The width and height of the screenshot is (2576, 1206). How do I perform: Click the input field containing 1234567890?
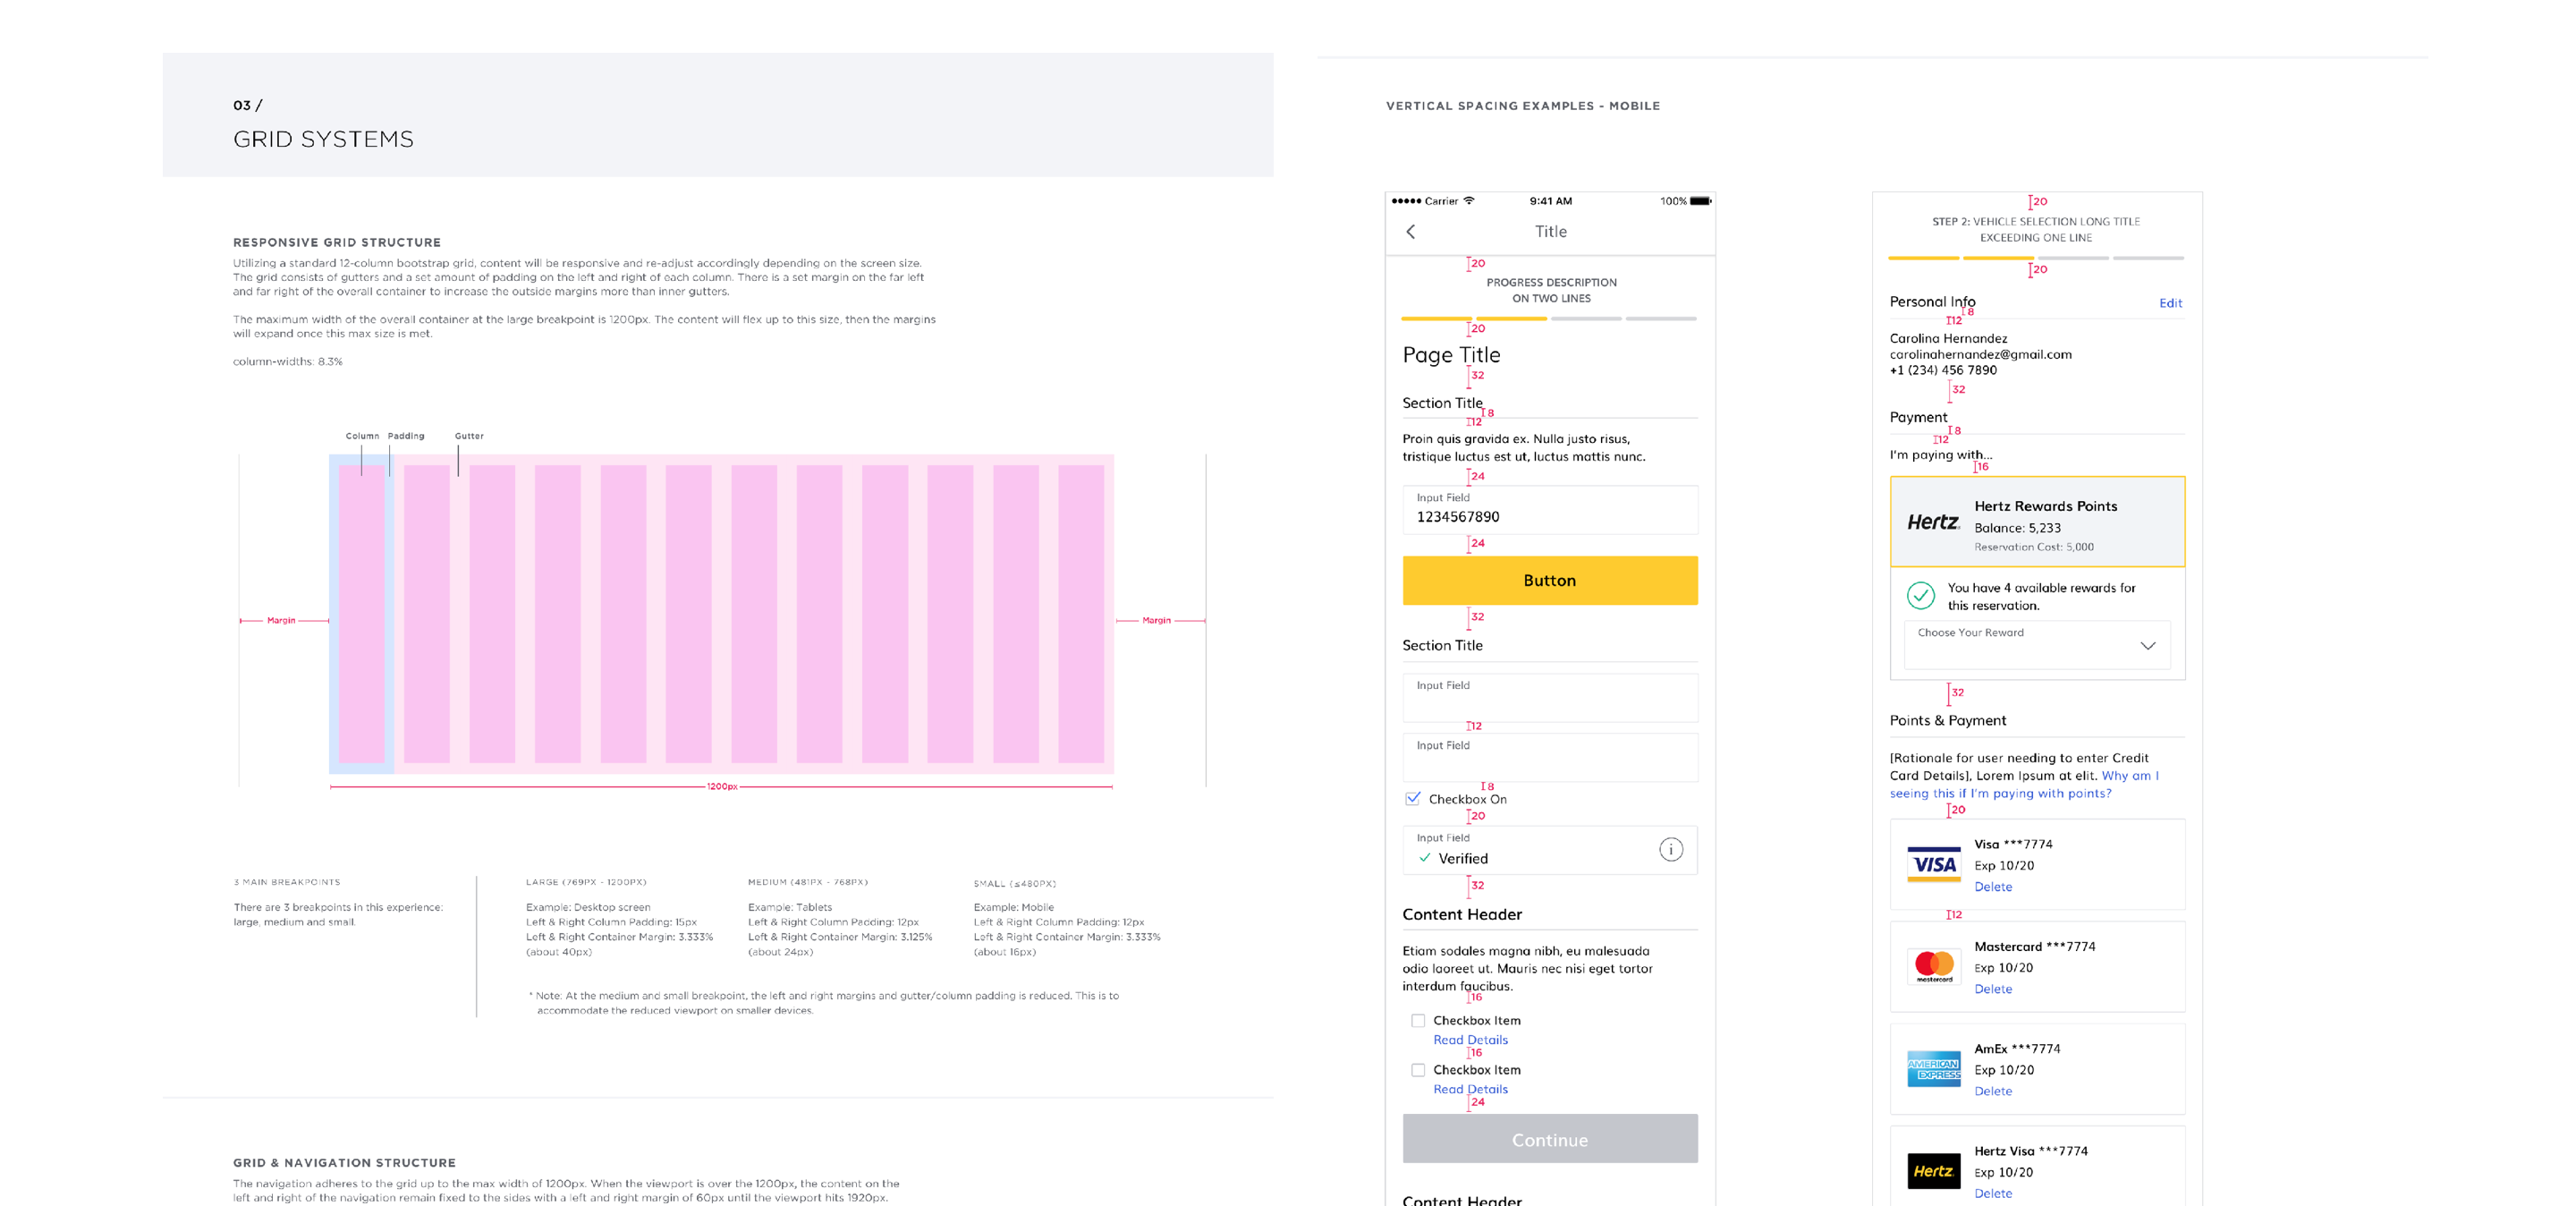1549,511
